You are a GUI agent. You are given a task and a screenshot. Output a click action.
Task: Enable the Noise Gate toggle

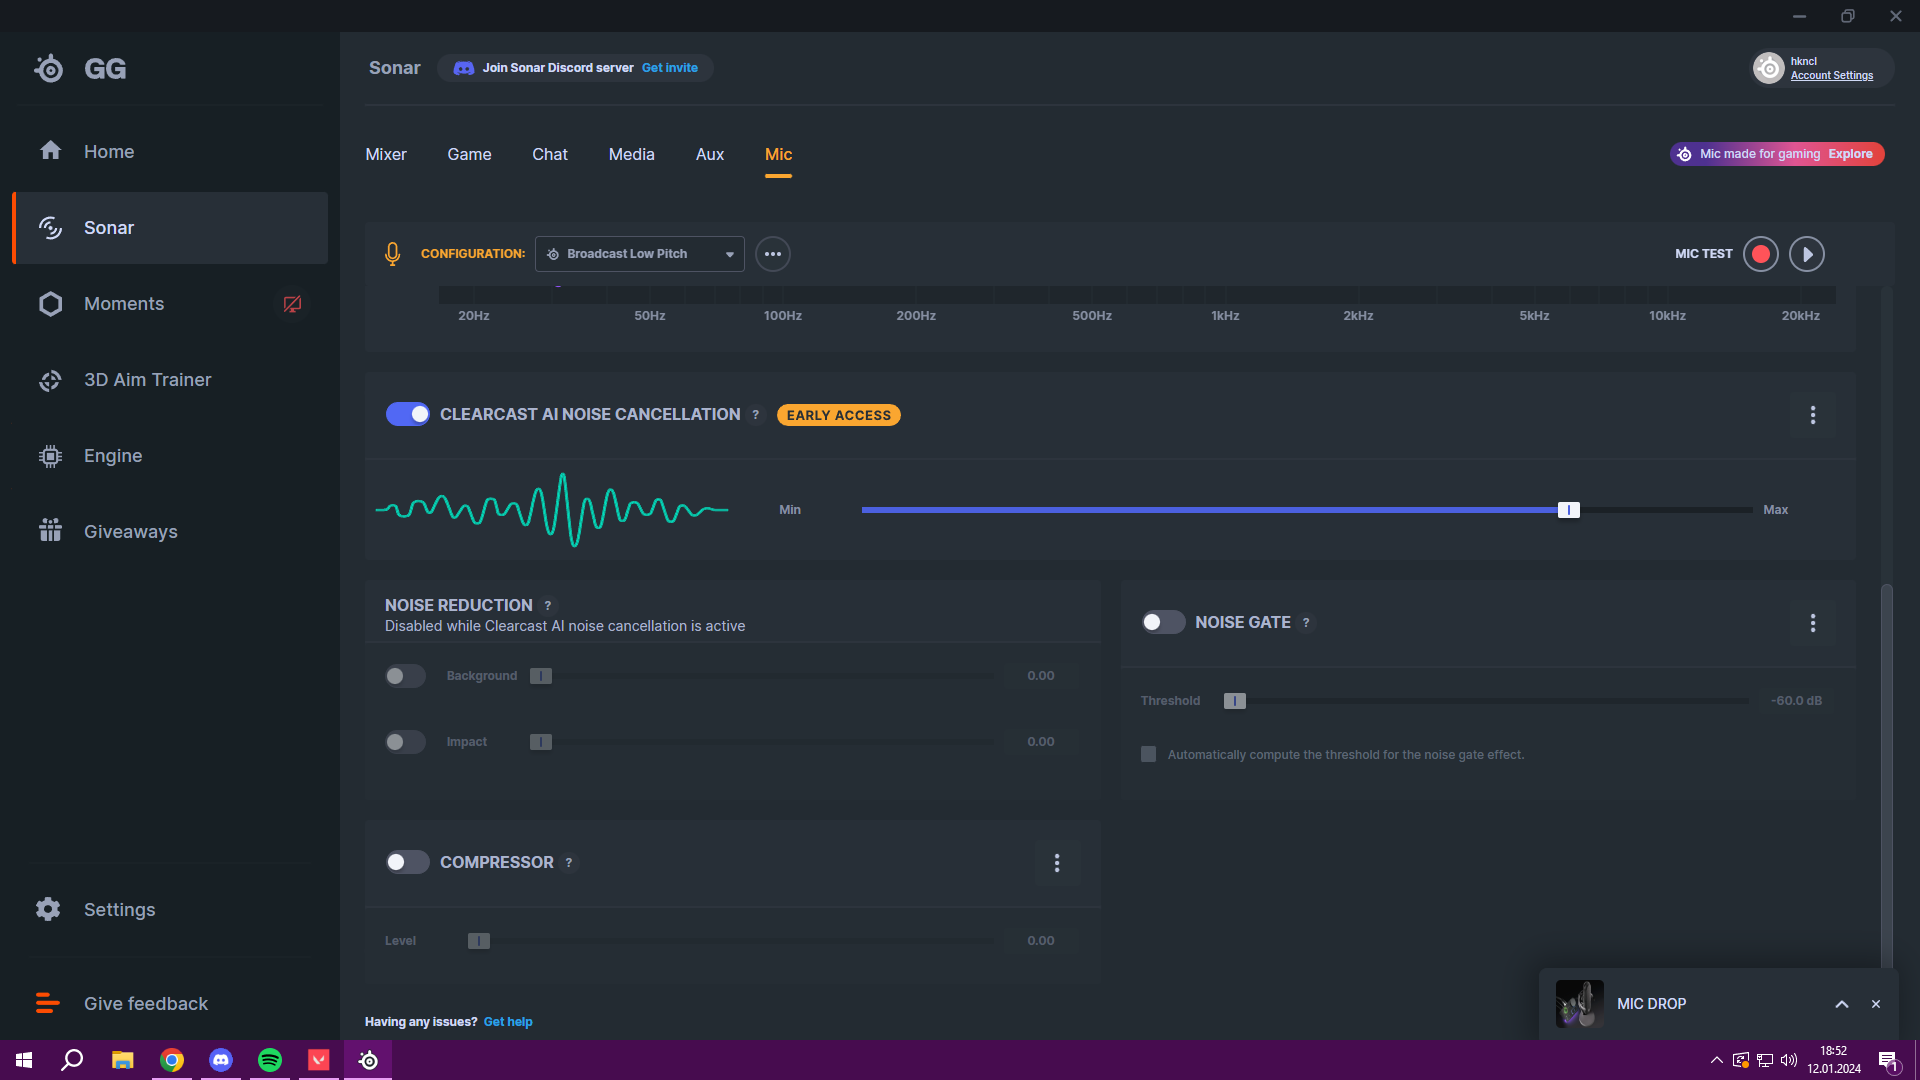pyautogui.click(x=1162, y=622)
